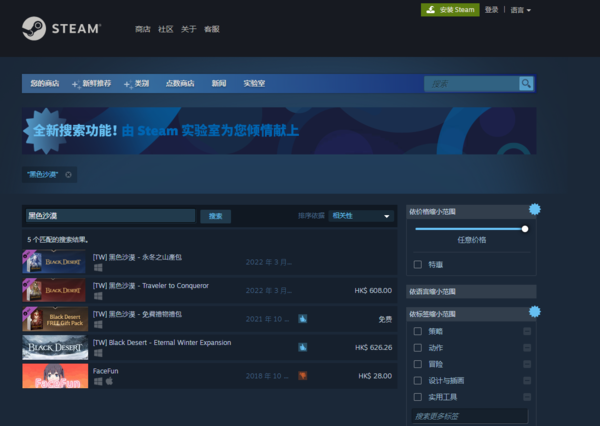Open the 社区 menu in the header
The image size is (600, 426).
click(x=165, y=29)
